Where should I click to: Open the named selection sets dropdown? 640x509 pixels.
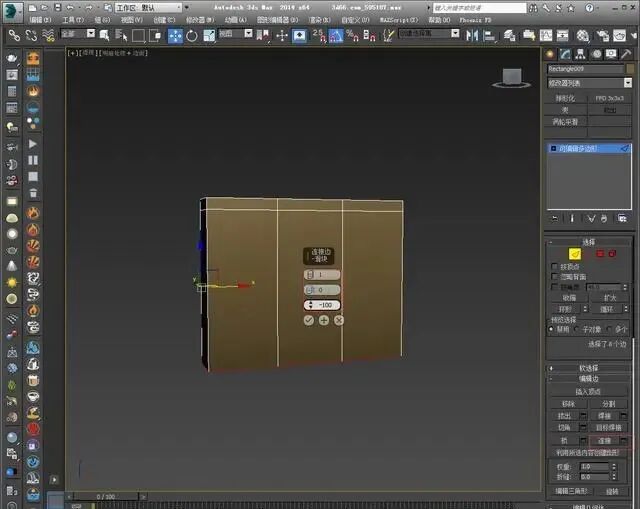pyautogui.click(x=429, y=33)
